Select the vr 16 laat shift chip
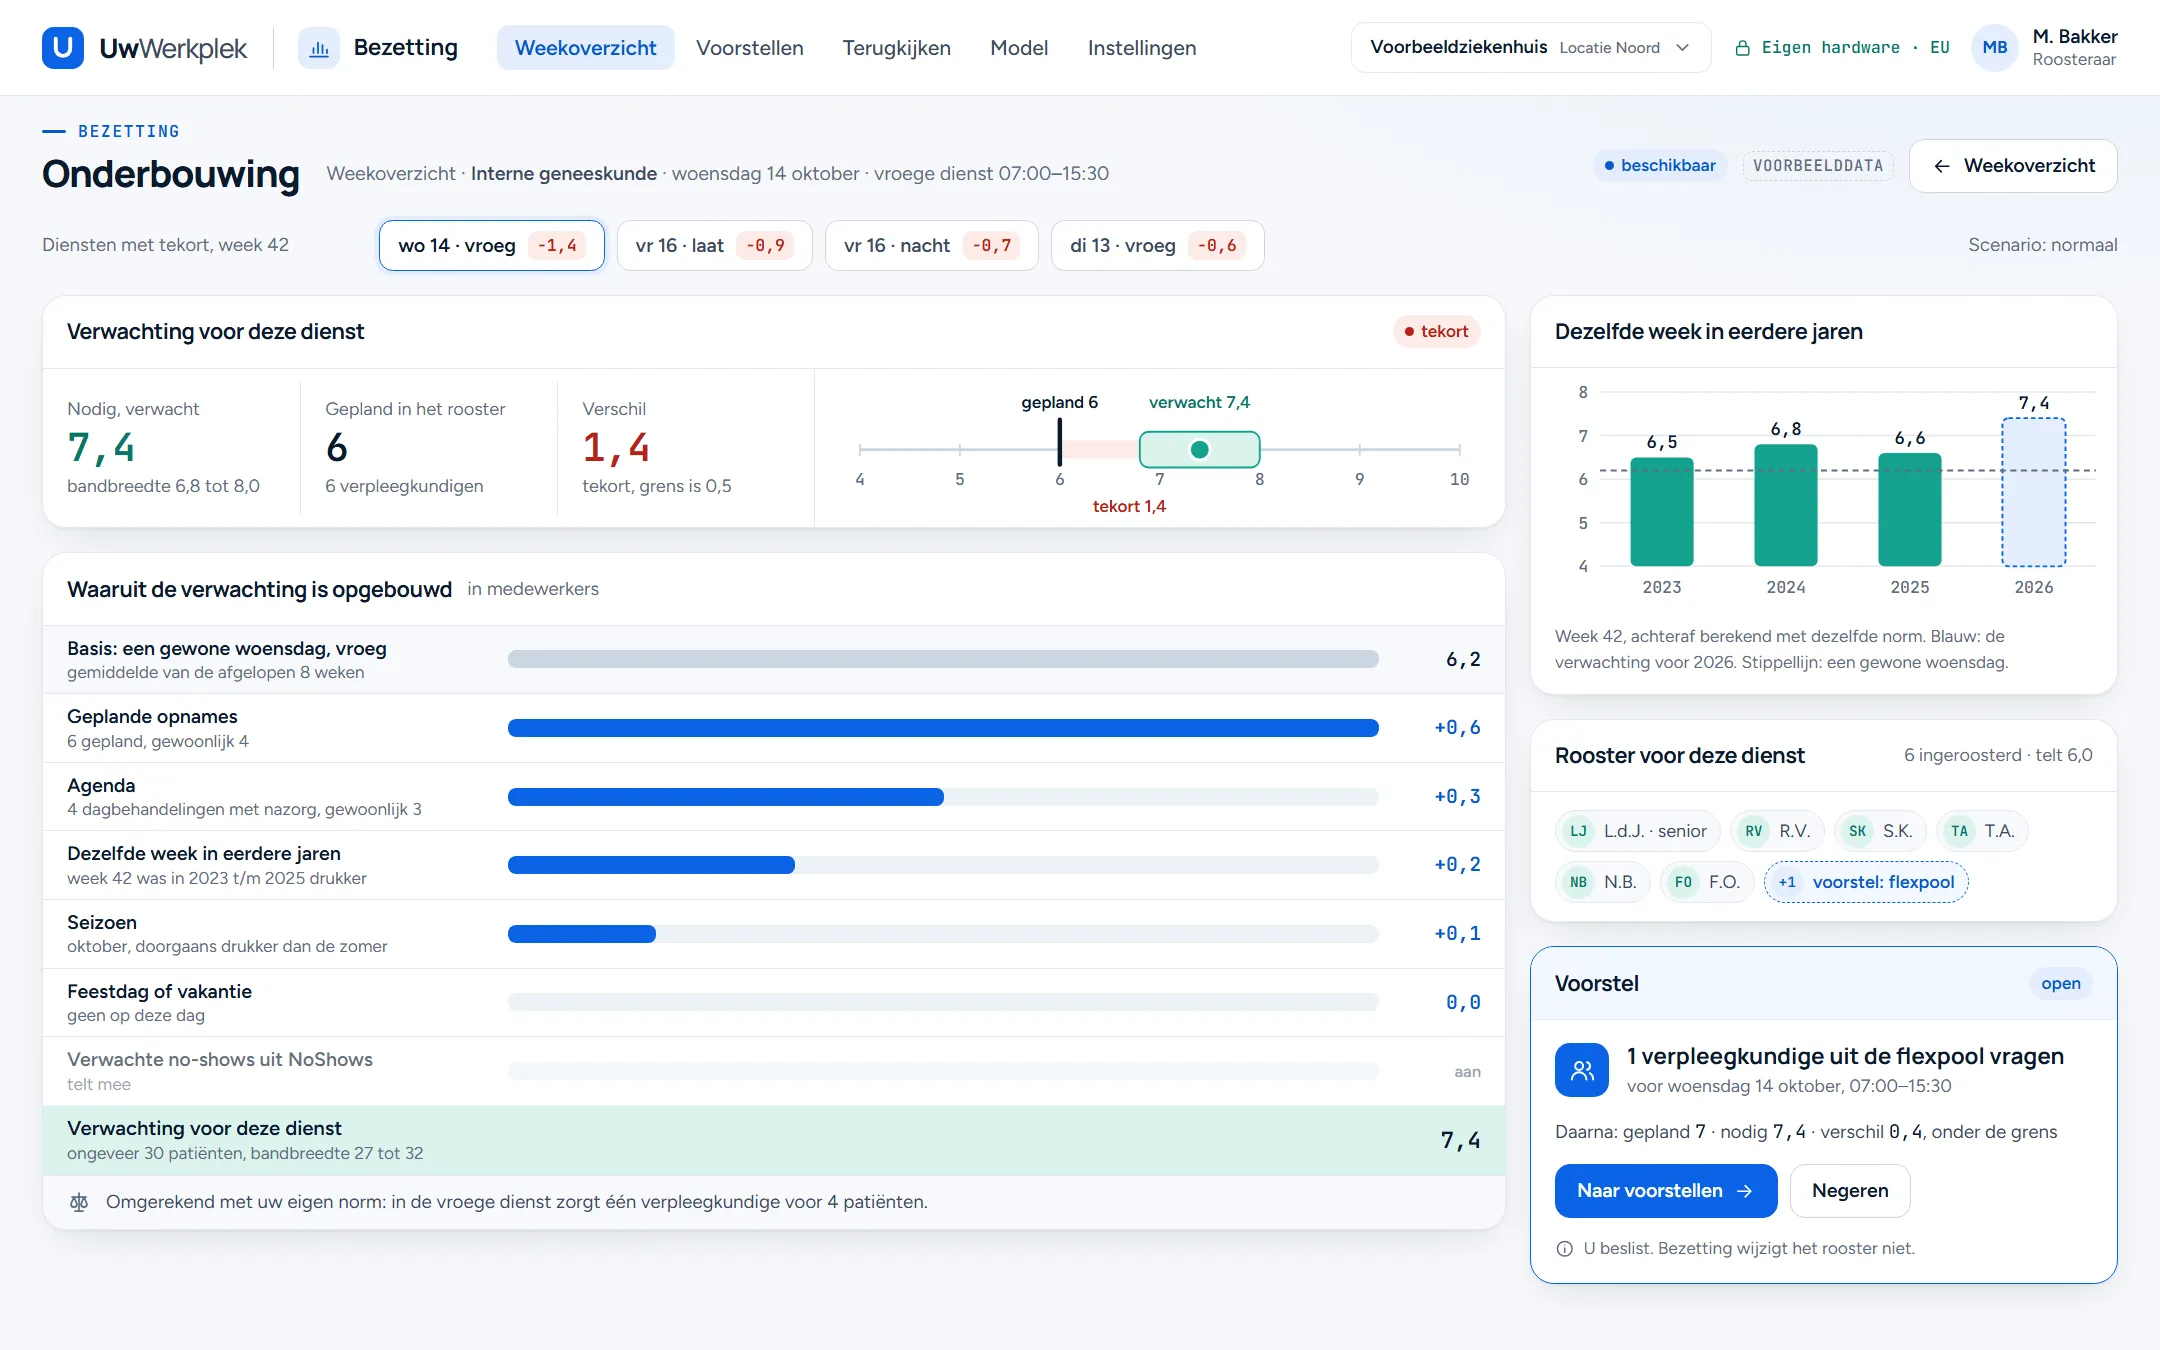 pos(714,245)
